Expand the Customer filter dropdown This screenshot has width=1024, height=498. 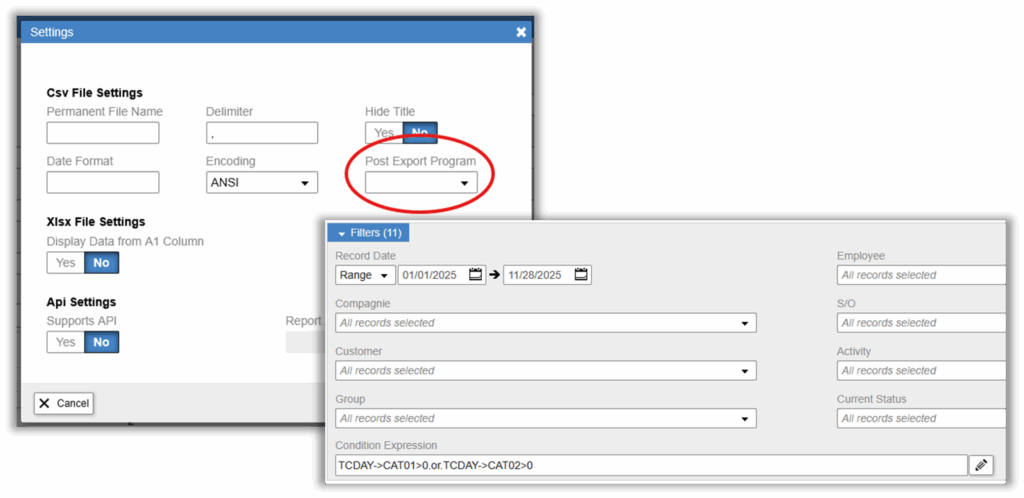pos(545,371)
